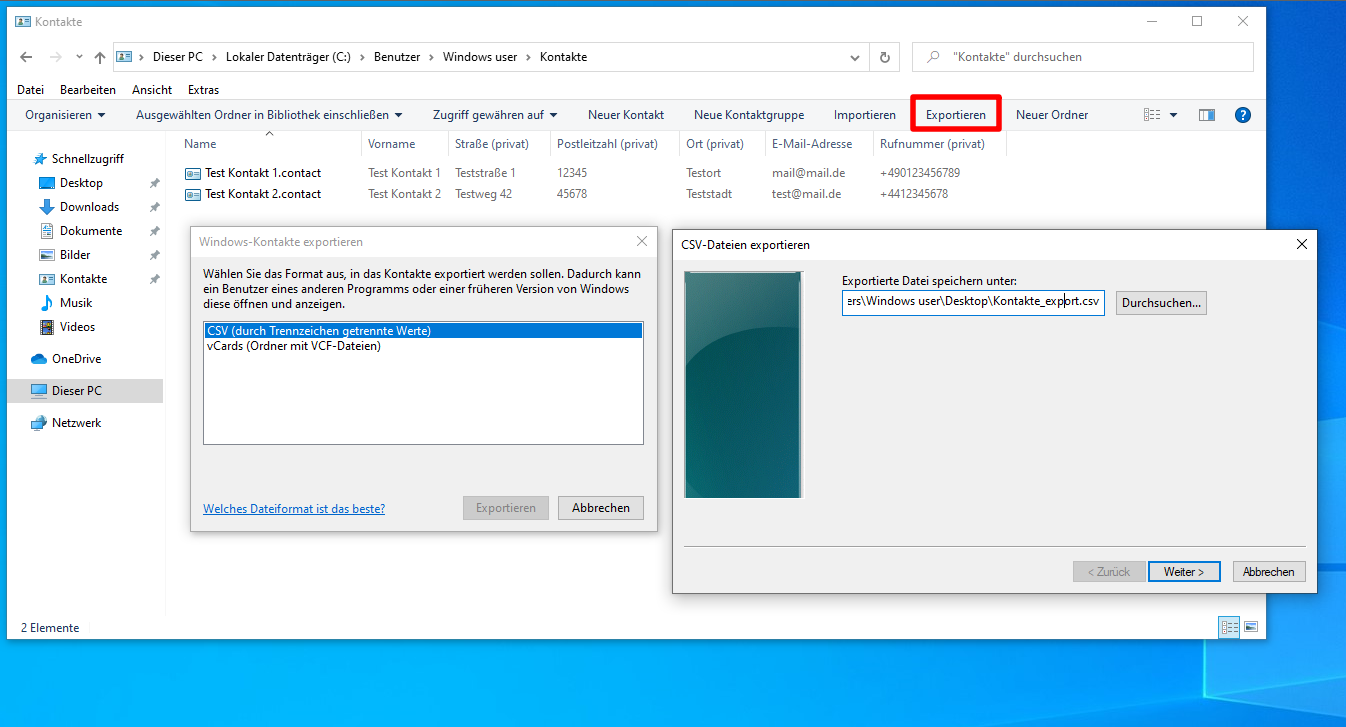Click the Durchsuchen... button
This screenshot has width=1346, height=727.
click(x=1162, y=302)
